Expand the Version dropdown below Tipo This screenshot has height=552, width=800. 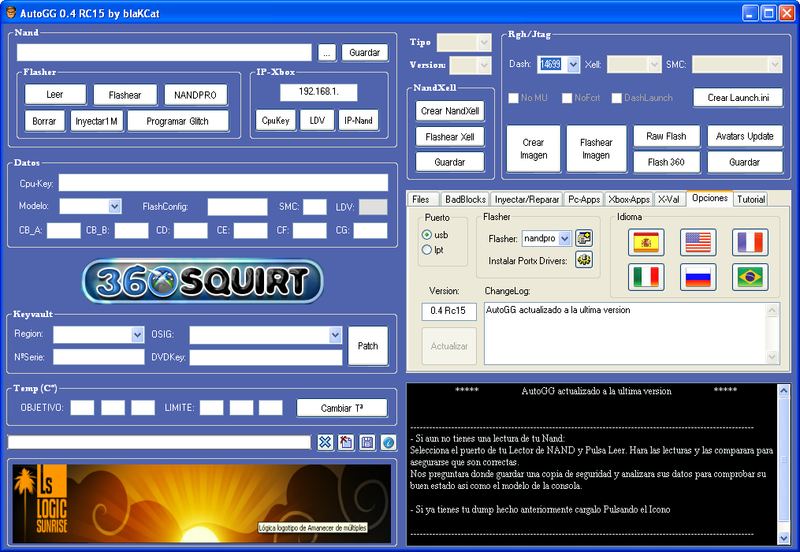[484, 65]
